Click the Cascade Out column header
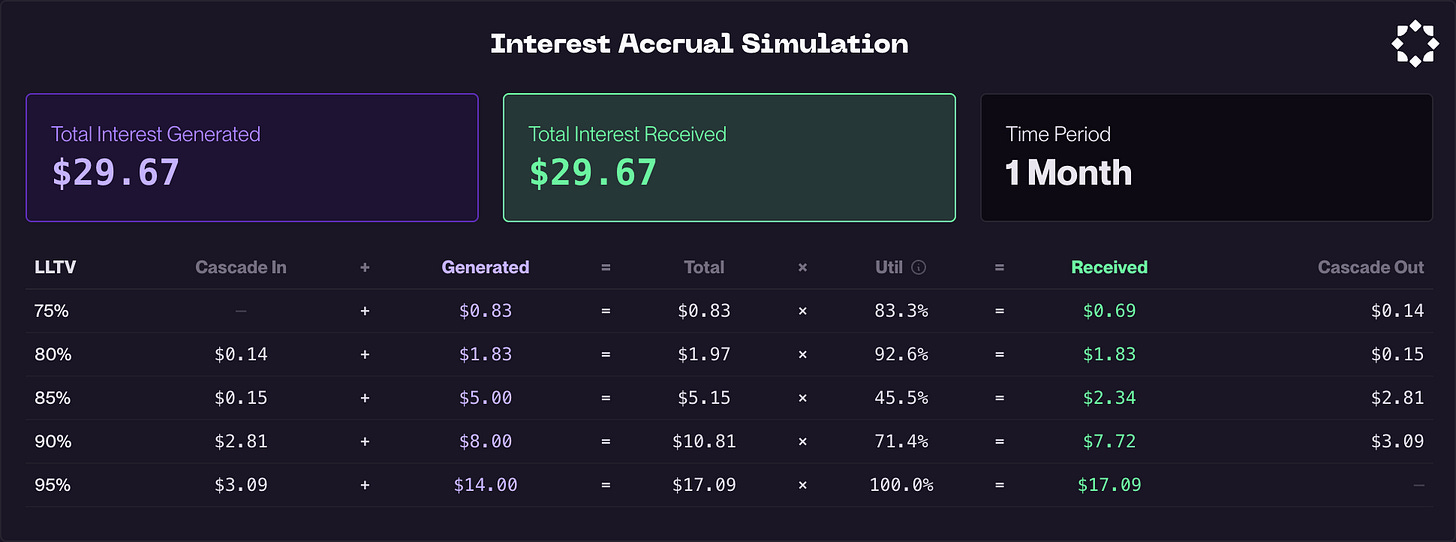Viewport: 1456px width, 542px height. 1371,267
